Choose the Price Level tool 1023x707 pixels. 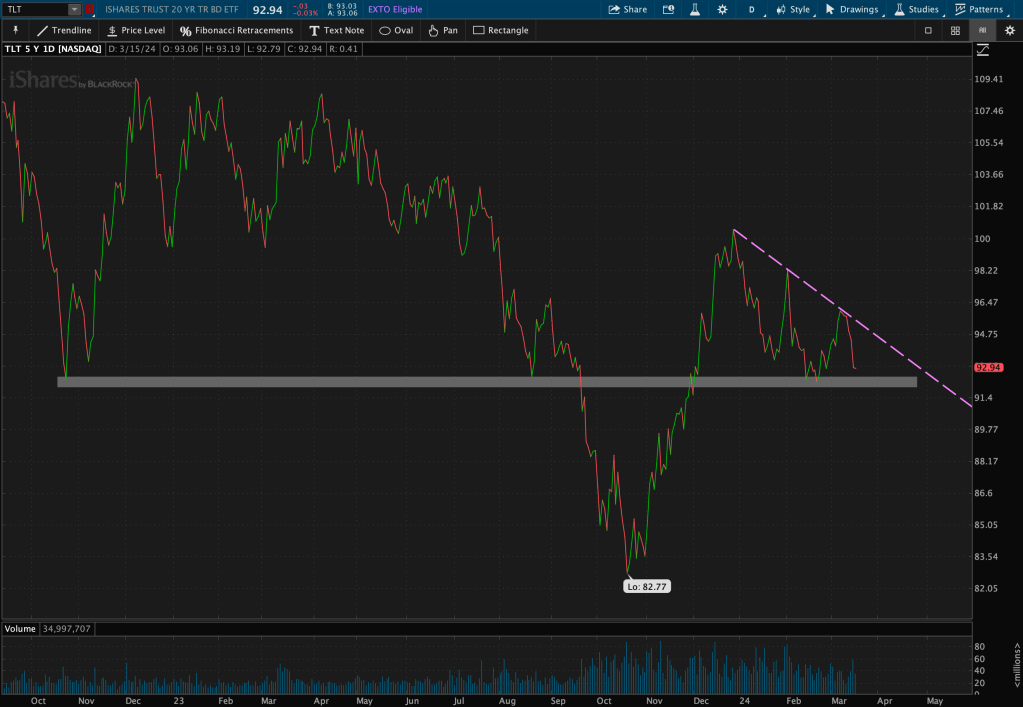click(135, 30)
